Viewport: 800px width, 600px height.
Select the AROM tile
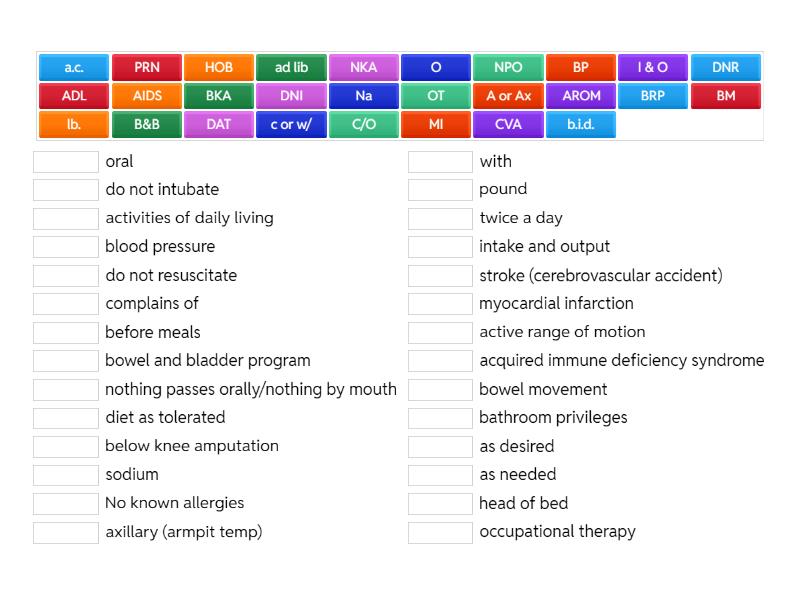click(581, 96)
